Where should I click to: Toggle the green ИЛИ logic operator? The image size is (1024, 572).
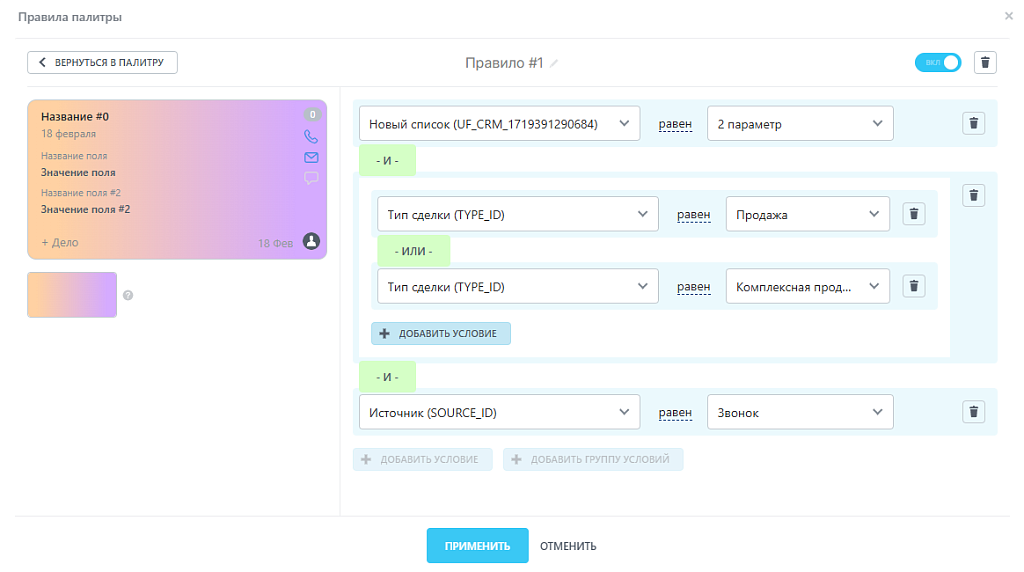(414, 251)
